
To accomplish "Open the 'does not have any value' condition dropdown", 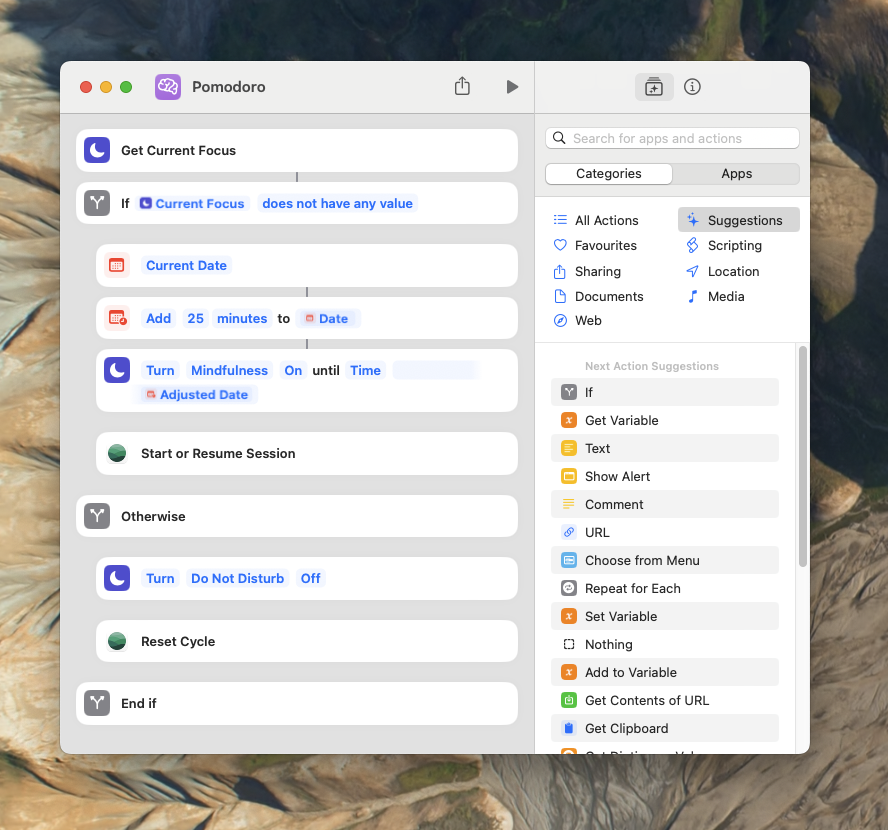I will tap(337, 203).
